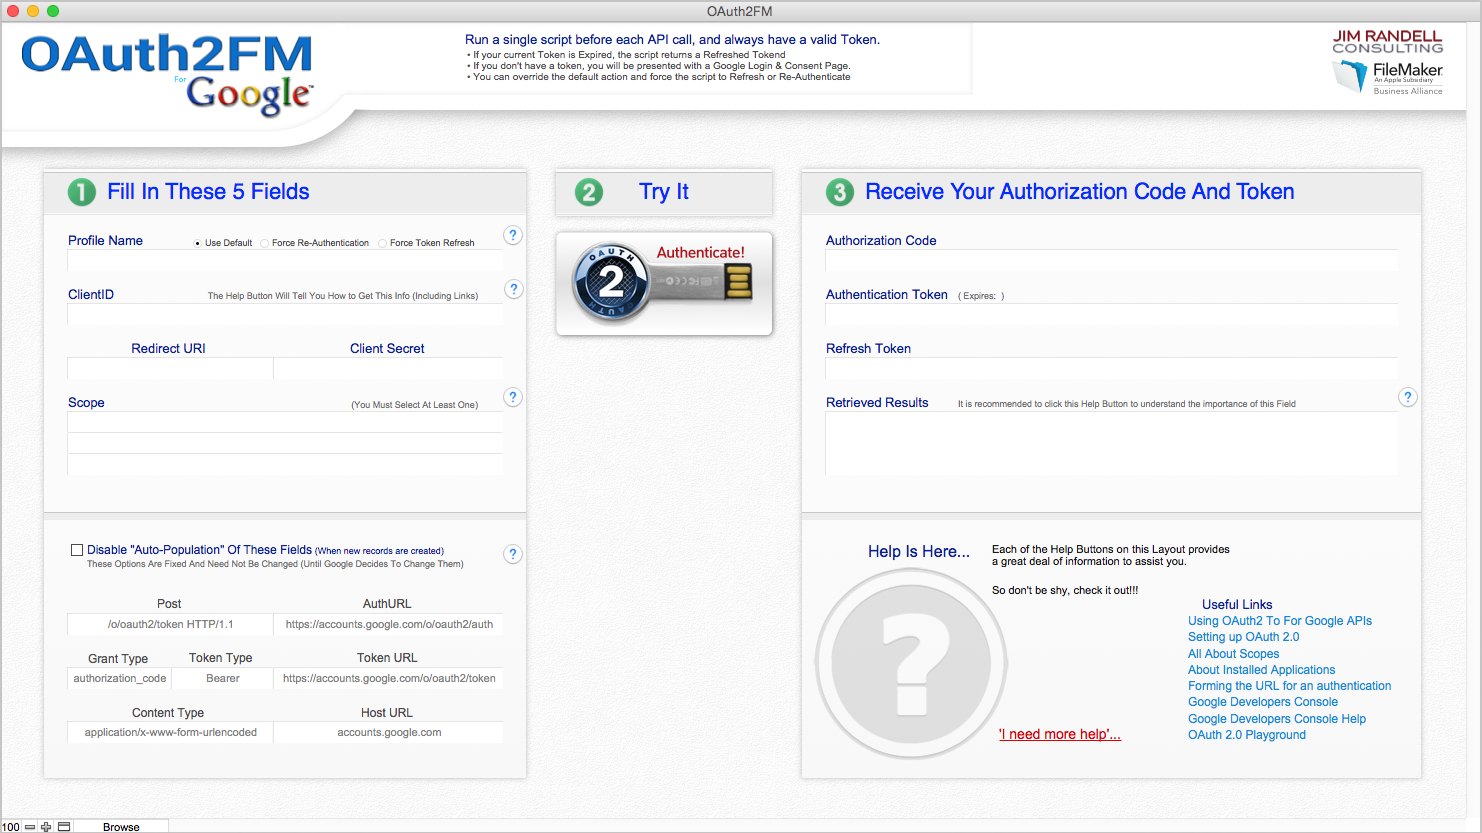The image size is (1482, 833).
Task: Click into the Authorization Code field
Action: click(x=1111, y=261)
